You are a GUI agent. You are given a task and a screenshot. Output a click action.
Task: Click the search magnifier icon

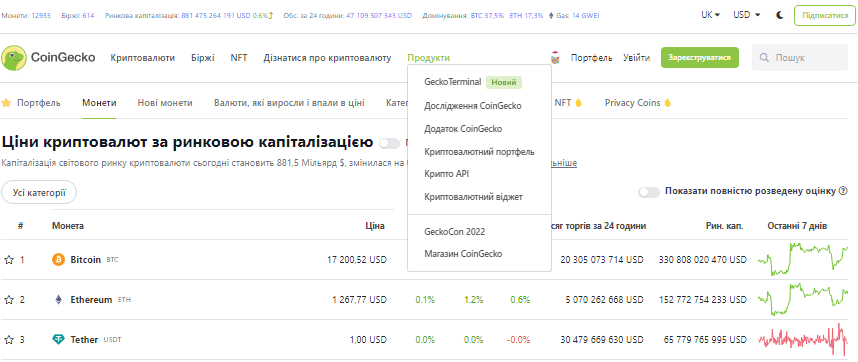[764, 58]
